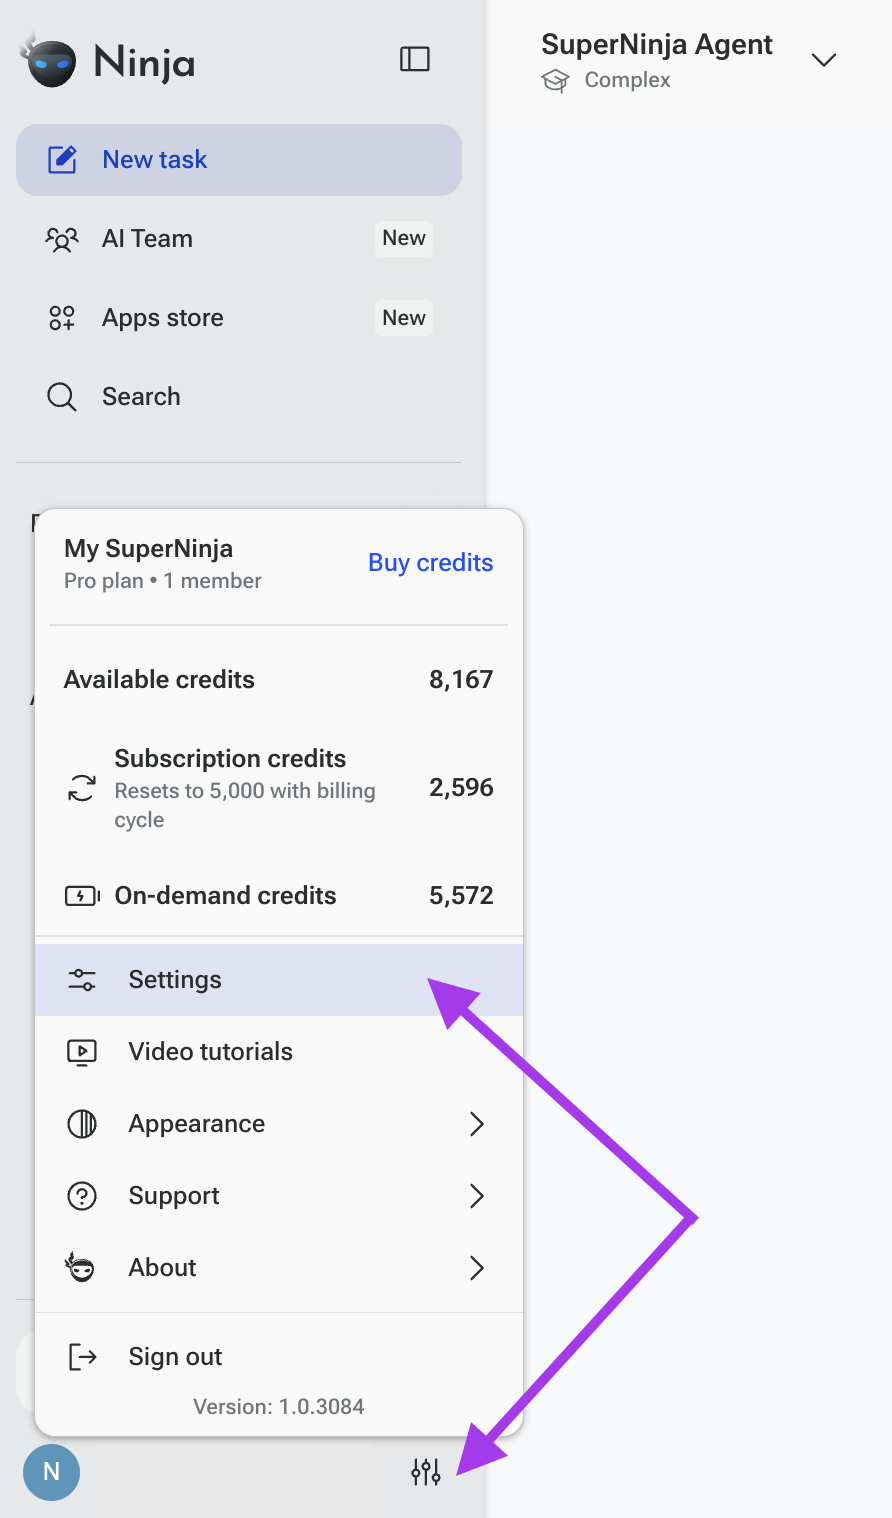892x1518 pixels.
Task: Click the 'Resets to 5,000 with billing cycle' text
Action: (x=245, y=805)
